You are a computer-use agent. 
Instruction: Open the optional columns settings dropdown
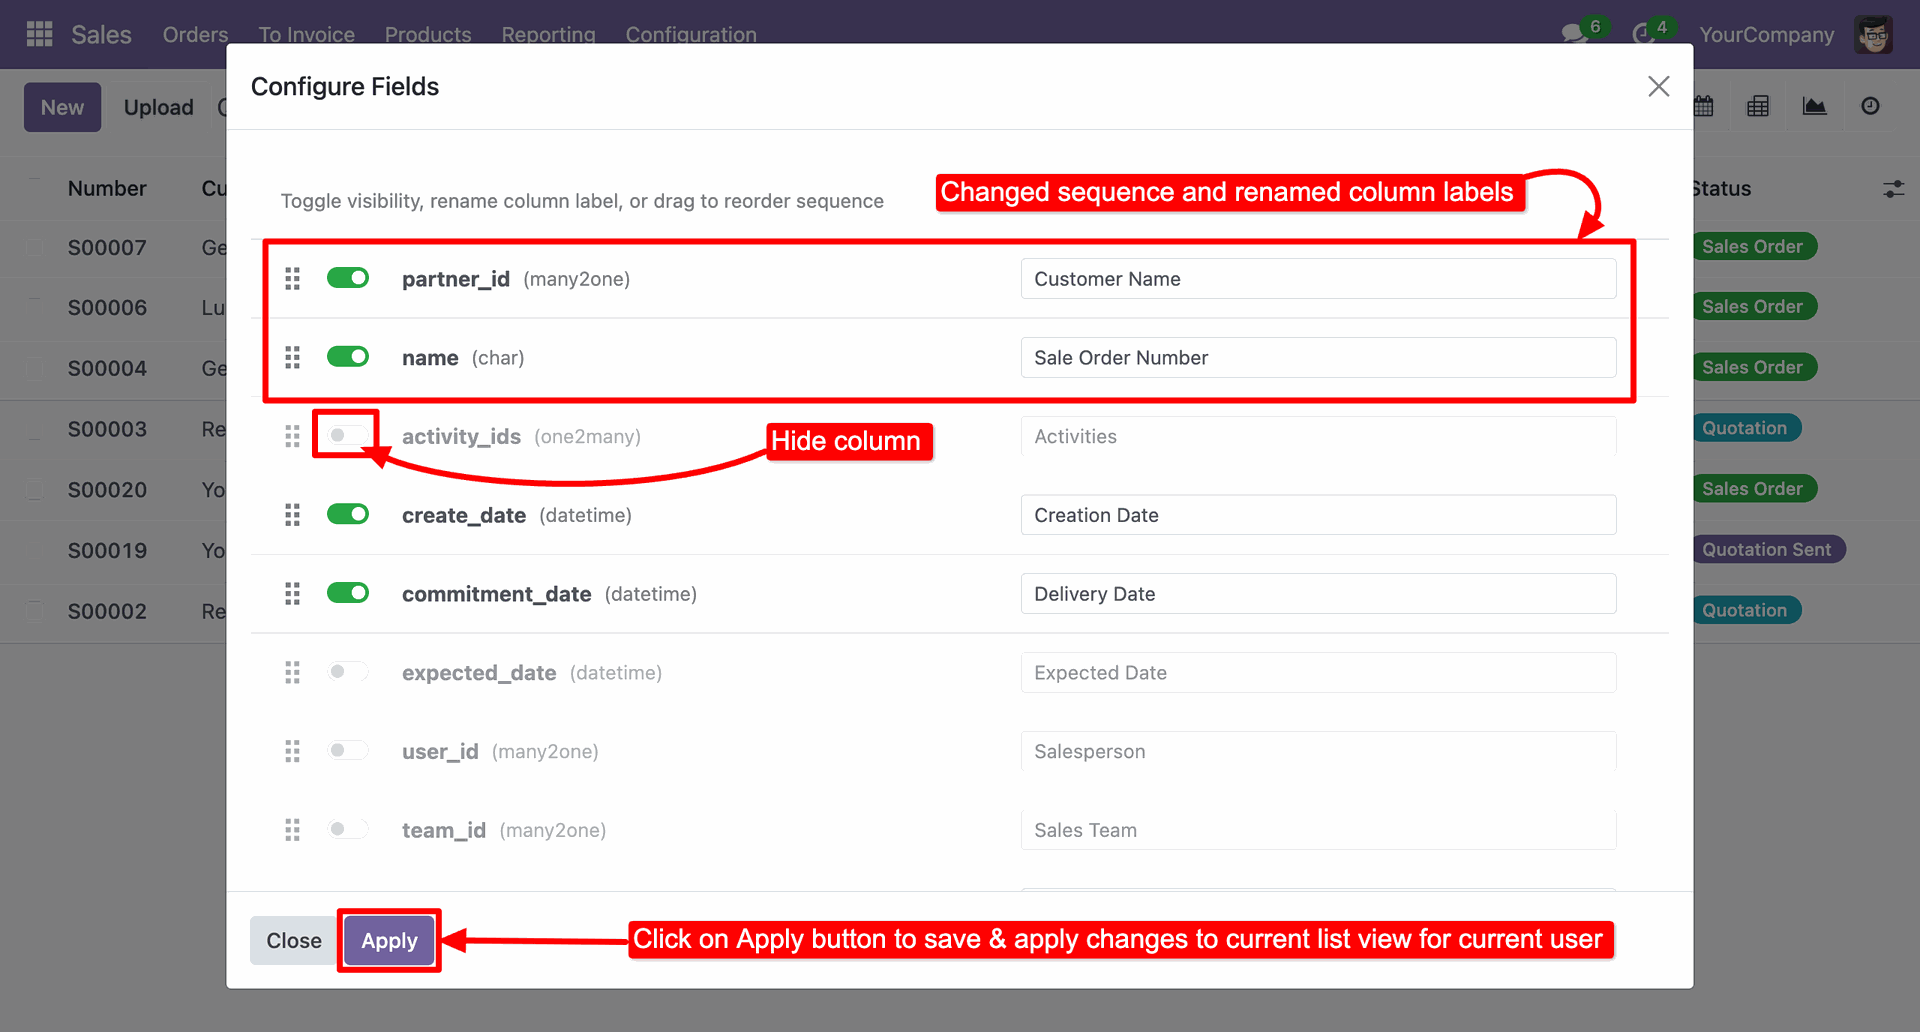click(x=1893, y=189)
